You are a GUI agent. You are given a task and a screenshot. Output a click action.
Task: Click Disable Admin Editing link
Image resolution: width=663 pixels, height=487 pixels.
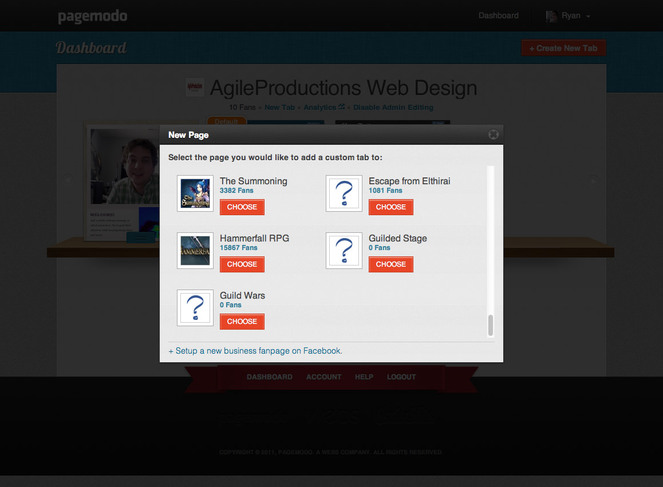tap(393, 107)
